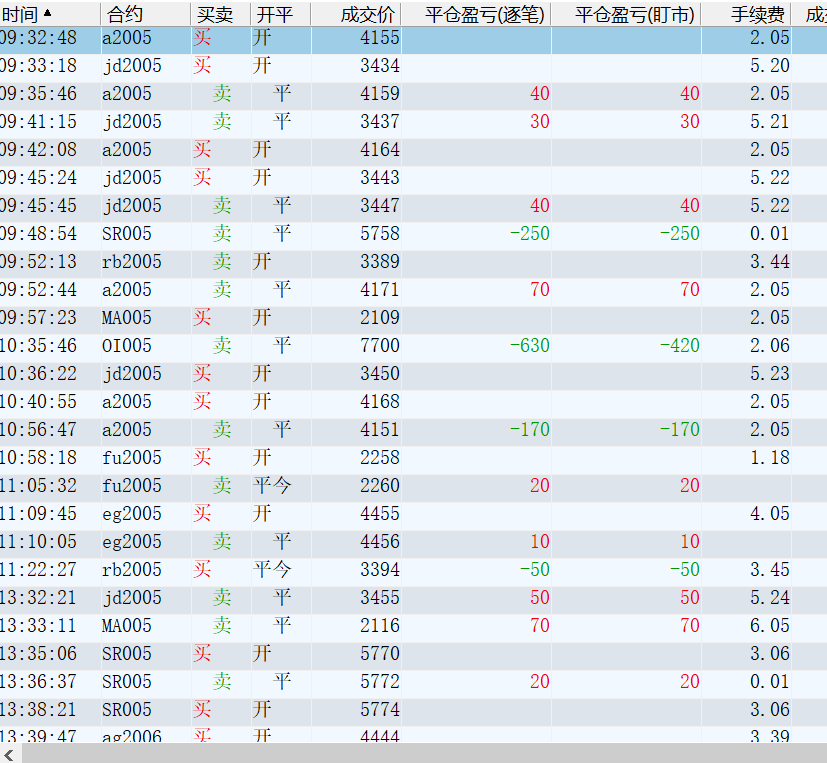Screen dimensions: 827x763
Task: Click MA005 contract at 09:57:23
Action: pyautogui.click(x=127, y=317)
